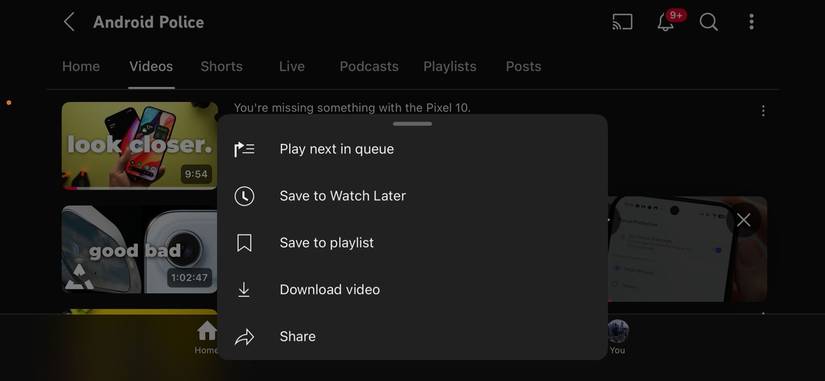The image size is (825, 381).
Task: Click the bookmark Save to playlist icon
Action: click(244, 243)
